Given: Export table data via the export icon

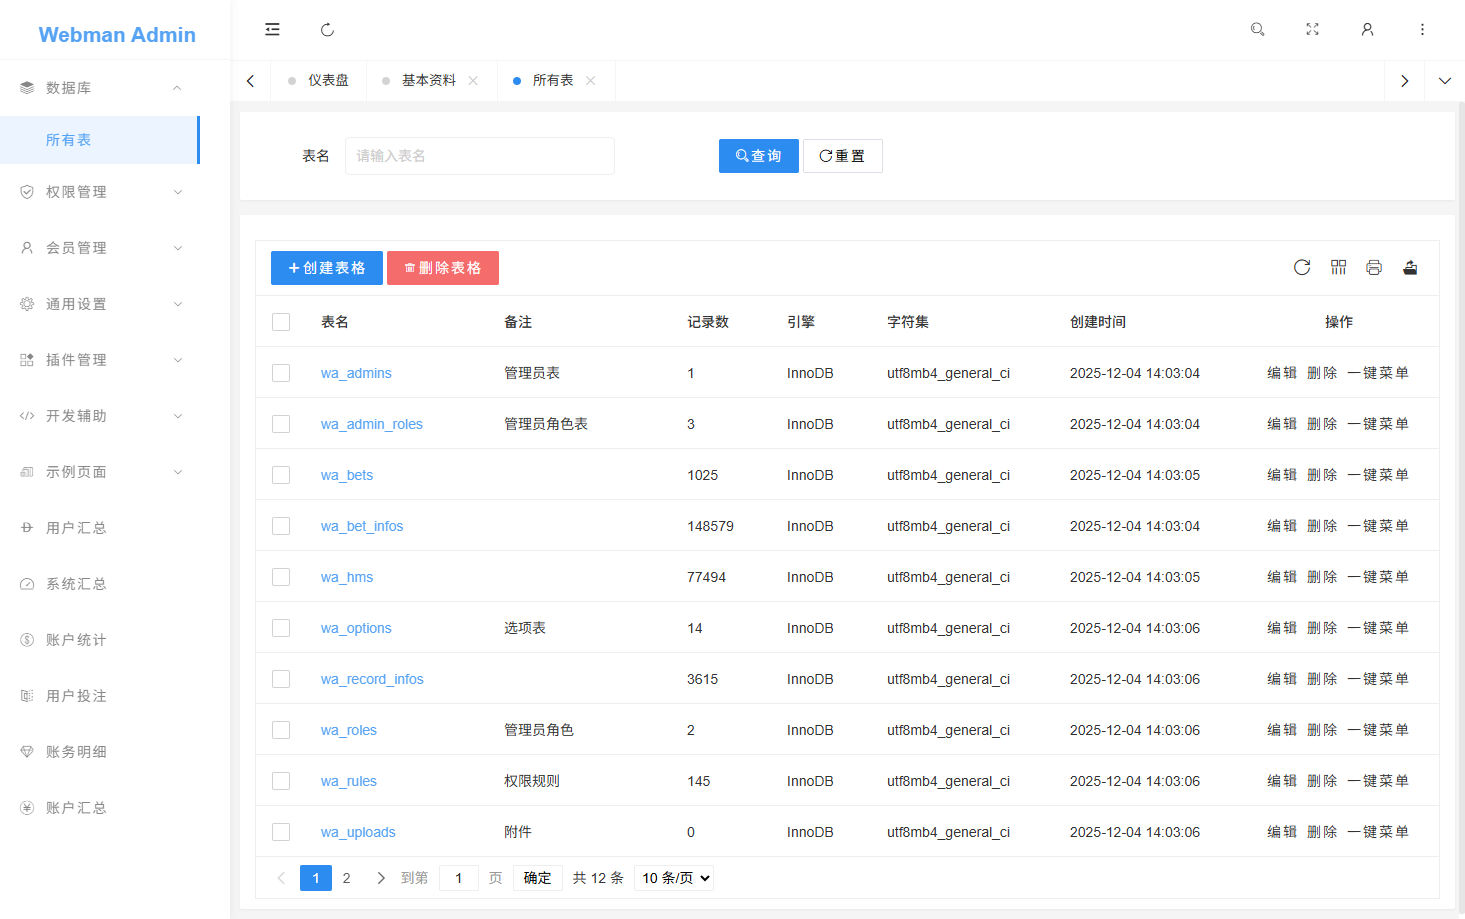Looking at the screenshot, I should (1410, 267).
